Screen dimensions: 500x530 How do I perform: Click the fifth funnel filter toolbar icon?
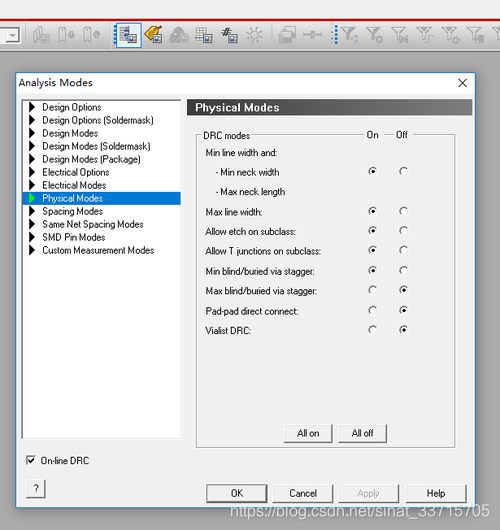450,35
